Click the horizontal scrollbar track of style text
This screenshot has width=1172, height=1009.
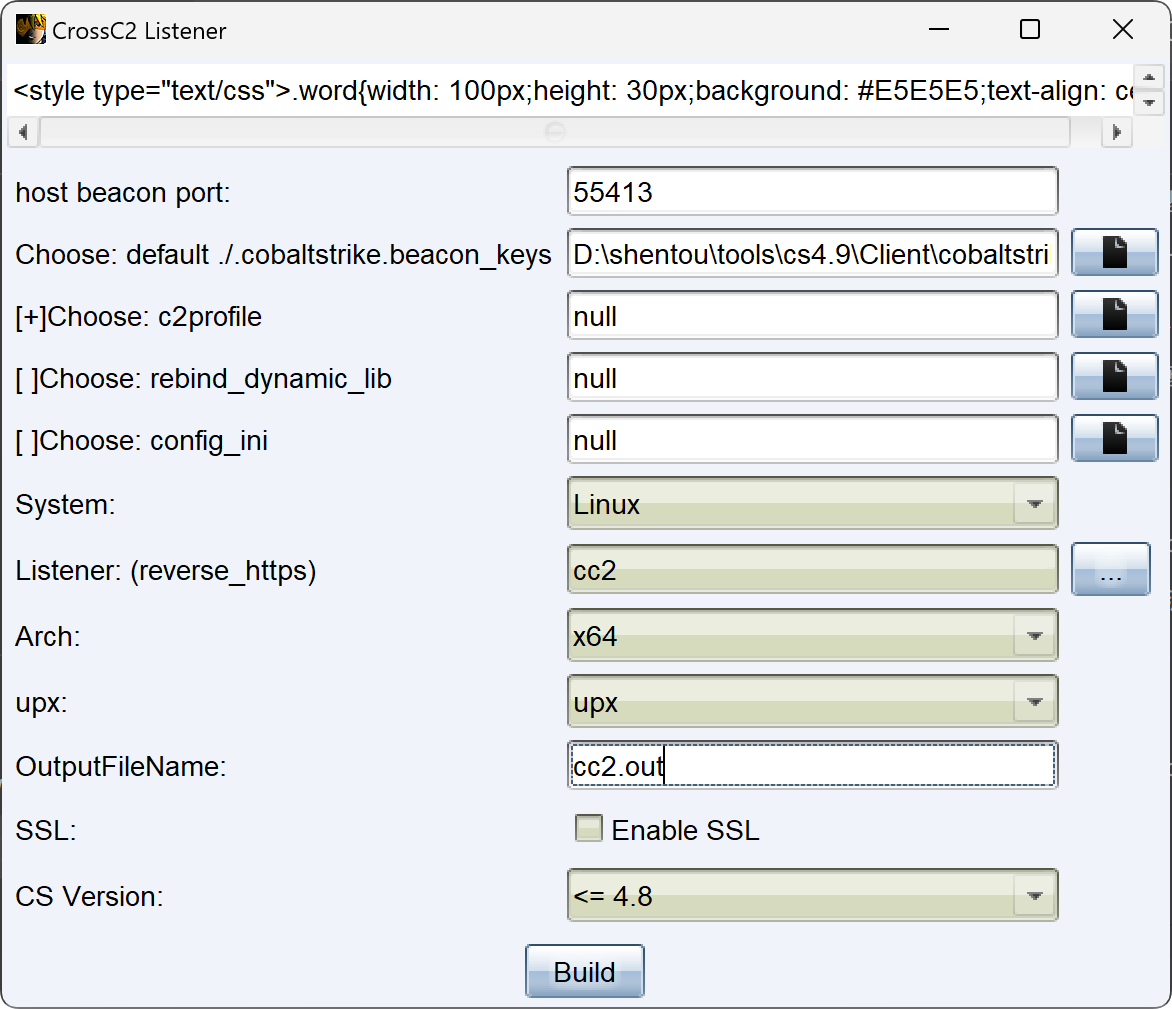[555, 132]
